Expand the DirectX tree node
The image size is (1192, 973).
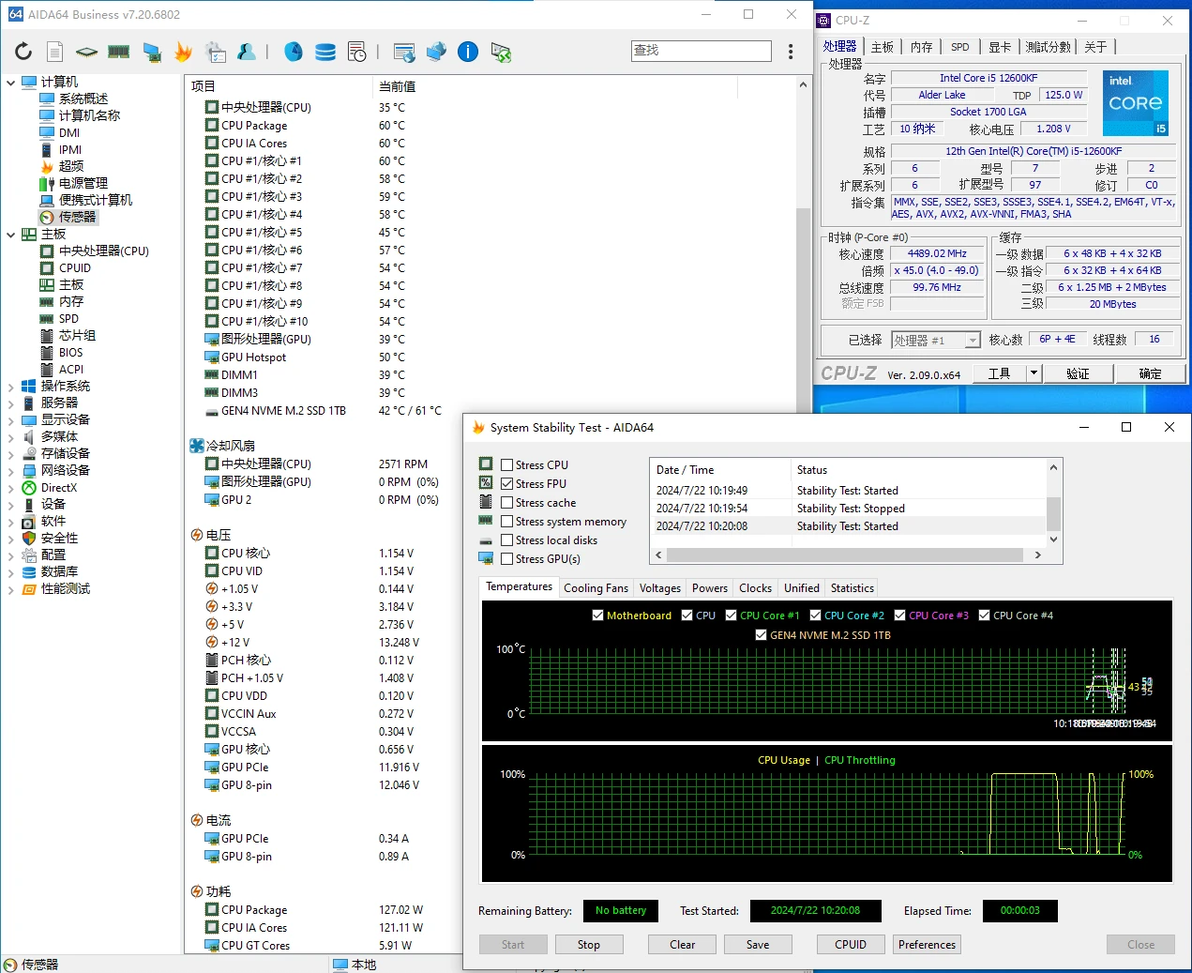11,488
